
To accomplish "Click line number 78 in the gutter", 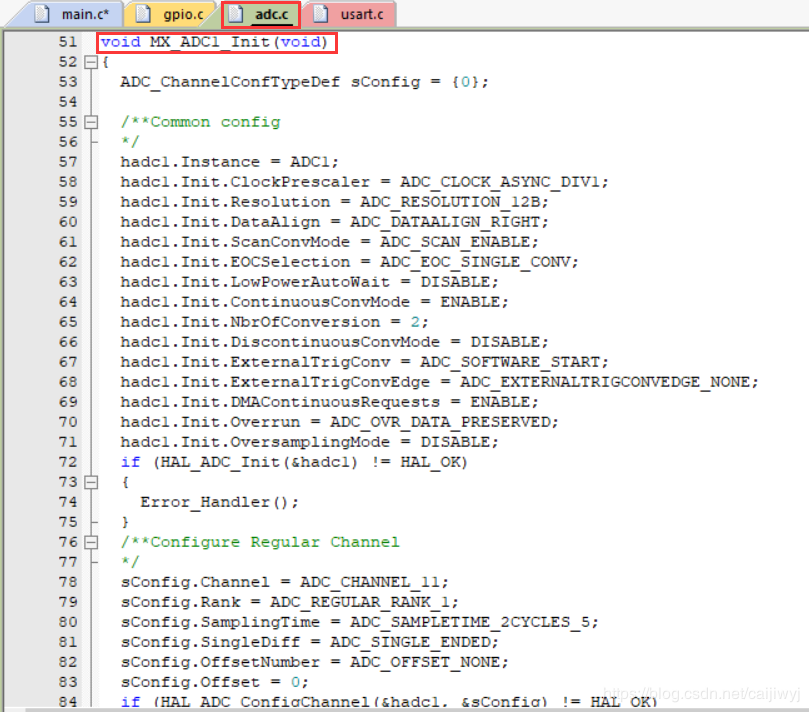I will [x=68, y=582].
